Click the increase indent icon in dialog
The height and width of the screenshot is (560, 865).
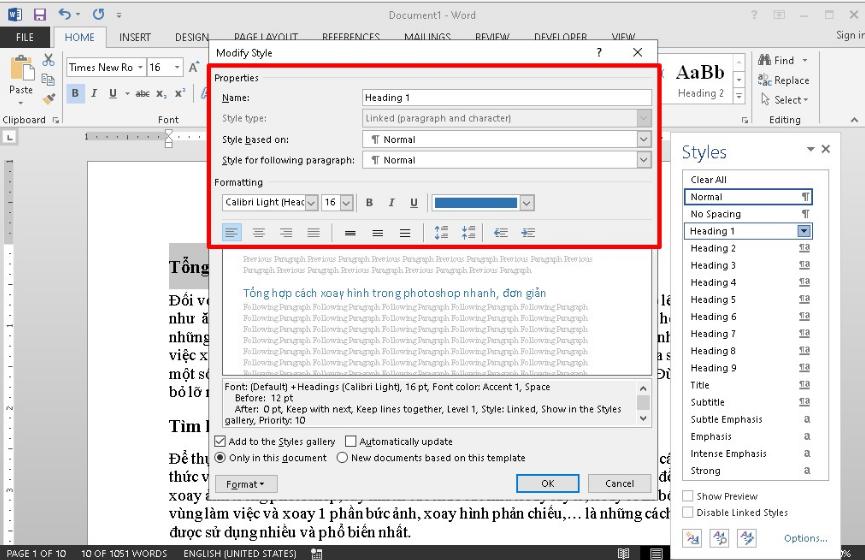[x=527, y=233]
